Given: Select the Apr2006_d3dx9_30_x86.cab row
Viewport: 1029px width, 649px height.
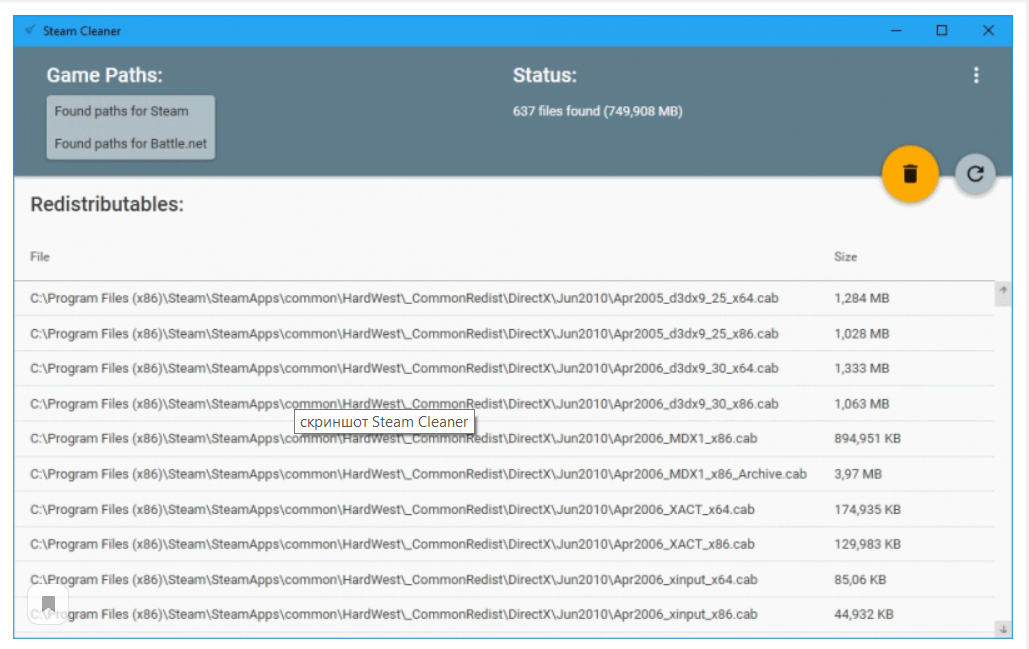Looking at the screenshot, I should coord(504,404).
